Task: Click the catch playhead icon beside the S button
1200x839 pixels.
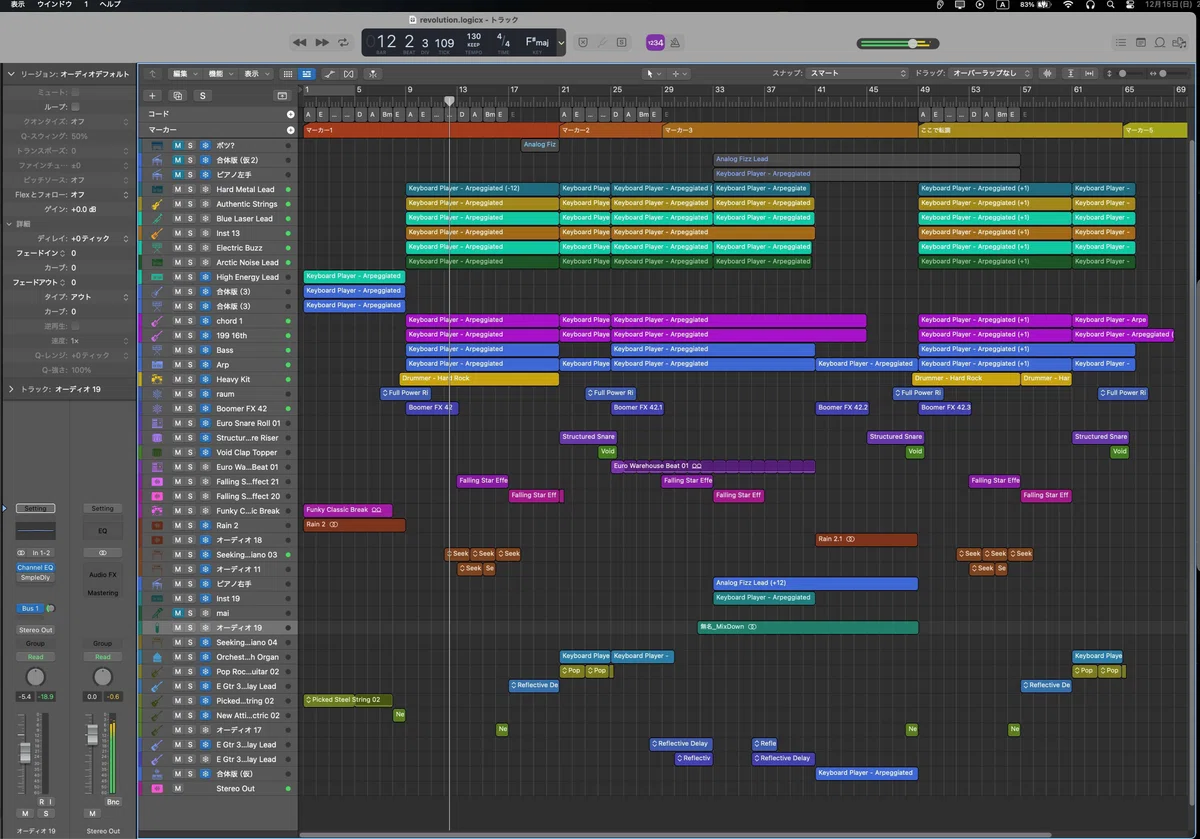Action: pyautogui.click(x=282, y=95)
